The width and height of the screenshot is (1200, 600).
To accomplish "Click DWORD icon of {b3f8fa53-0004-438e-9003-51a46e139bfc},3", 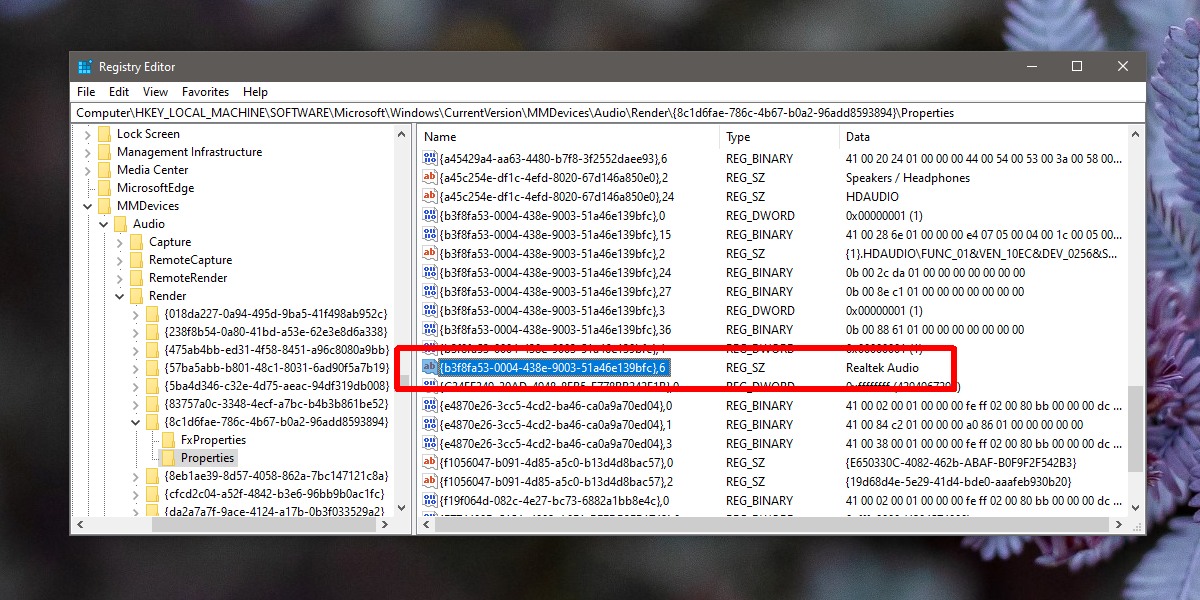I will pyautogui.click(x=430, y=311).
